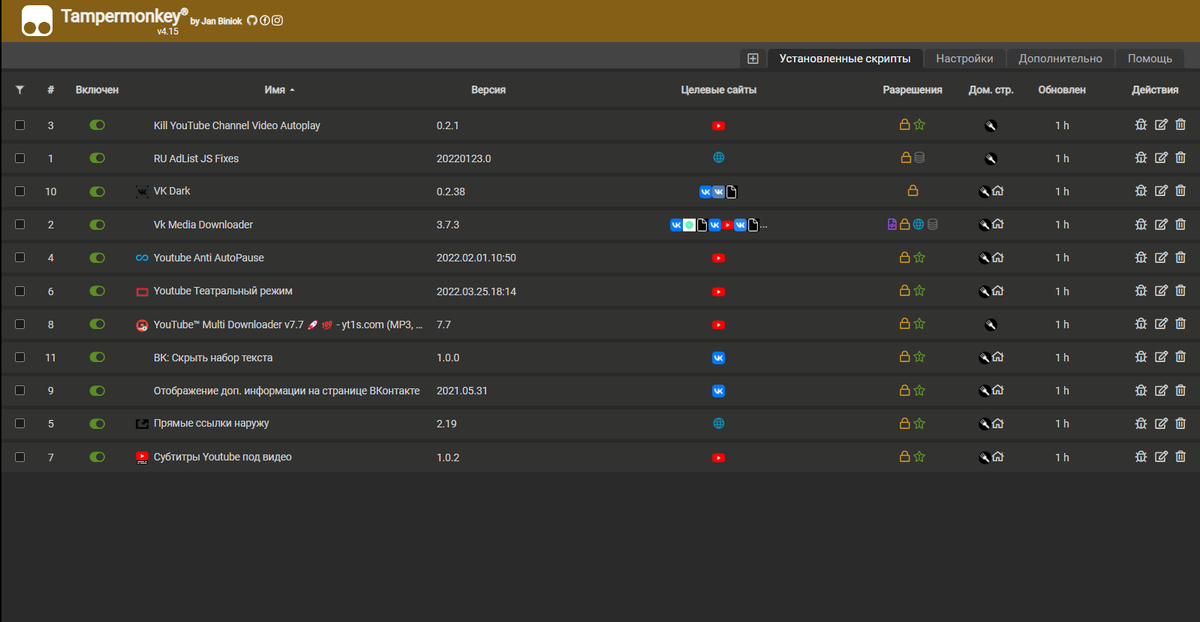Click the lock permission icon for VK Dark

click(912, 191)
